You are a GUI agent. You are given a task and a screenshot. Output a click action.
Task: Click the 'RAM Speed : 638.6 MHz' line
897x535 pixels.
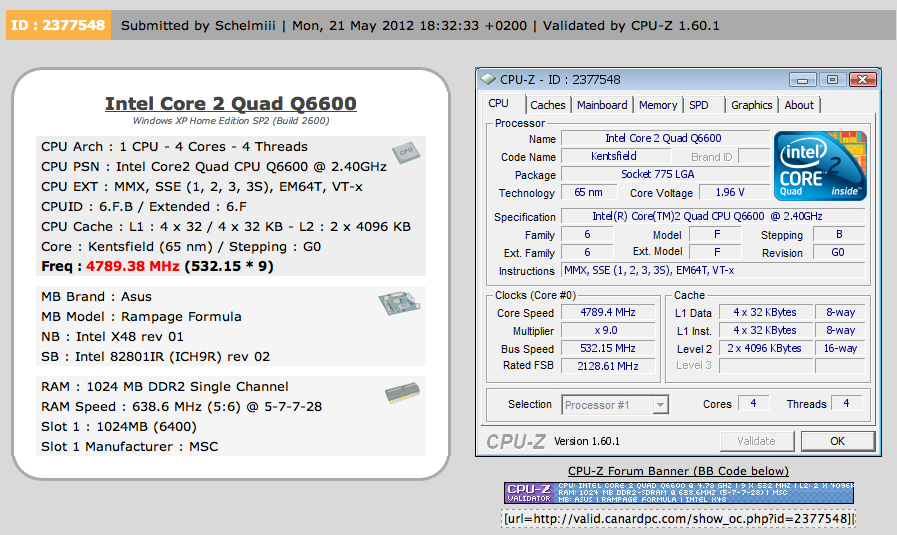click(x=181, y=406)
